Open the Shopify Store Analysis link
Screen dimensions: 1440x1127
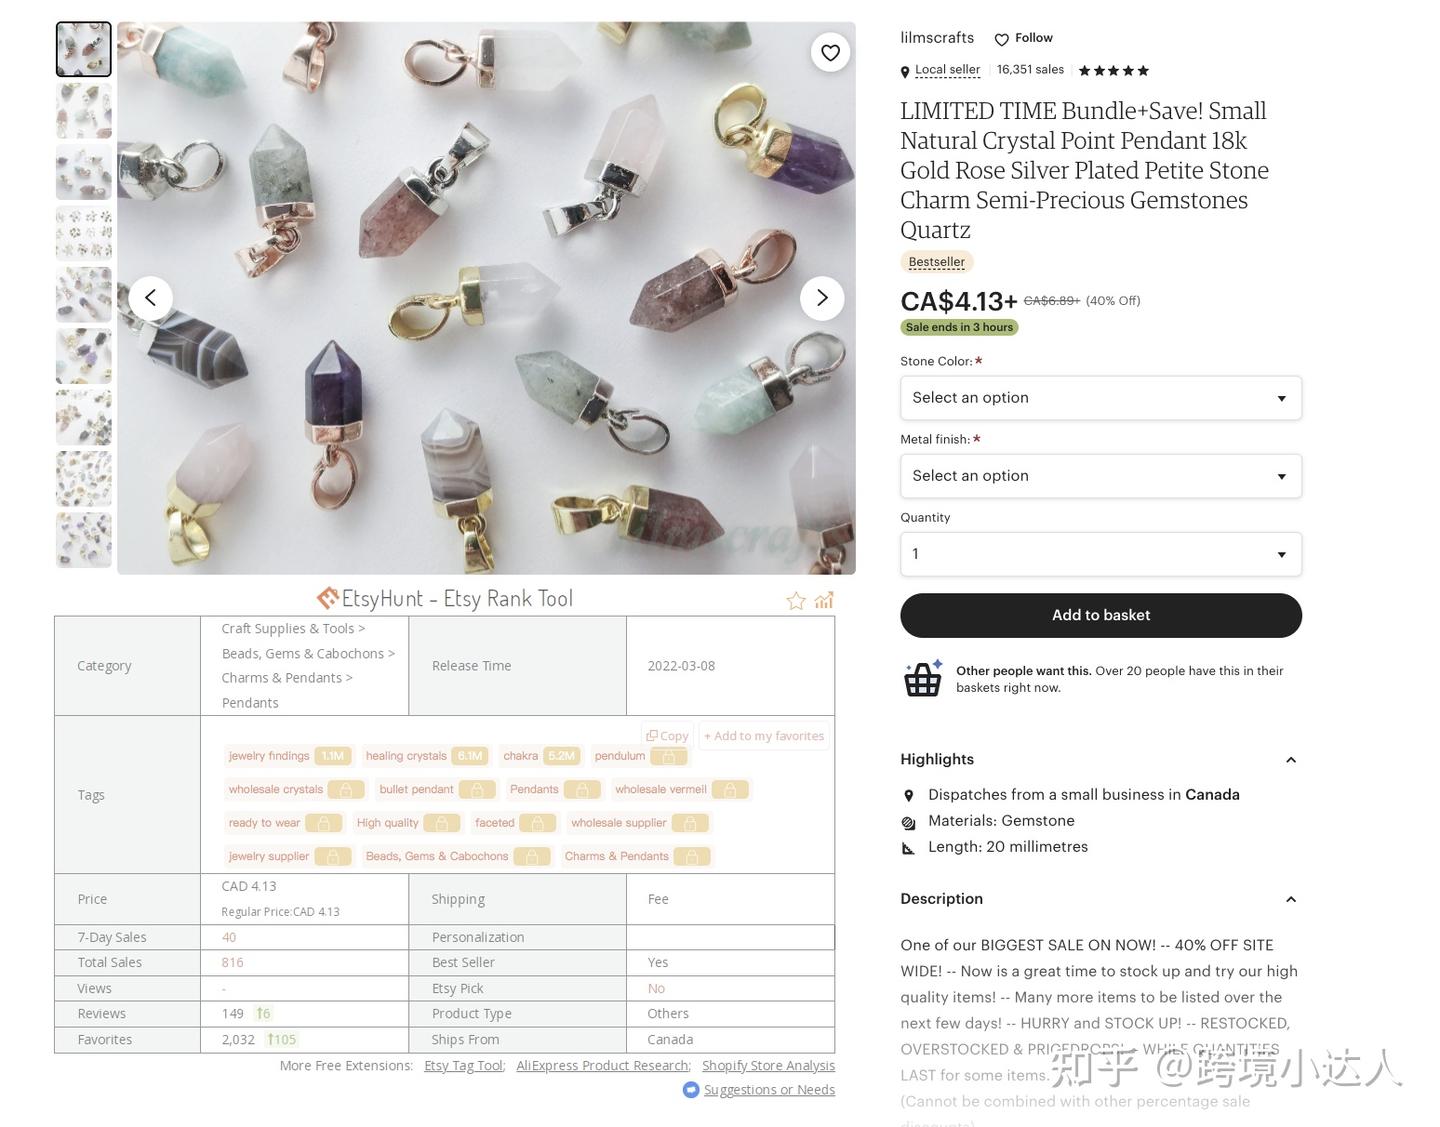[x=768, y=1065]
